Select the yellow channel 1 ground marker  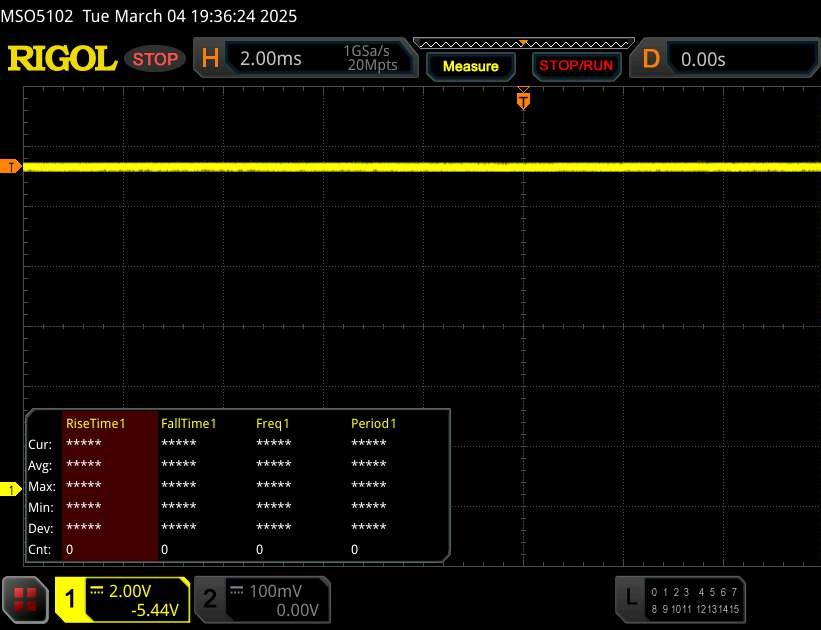[10, 489]
